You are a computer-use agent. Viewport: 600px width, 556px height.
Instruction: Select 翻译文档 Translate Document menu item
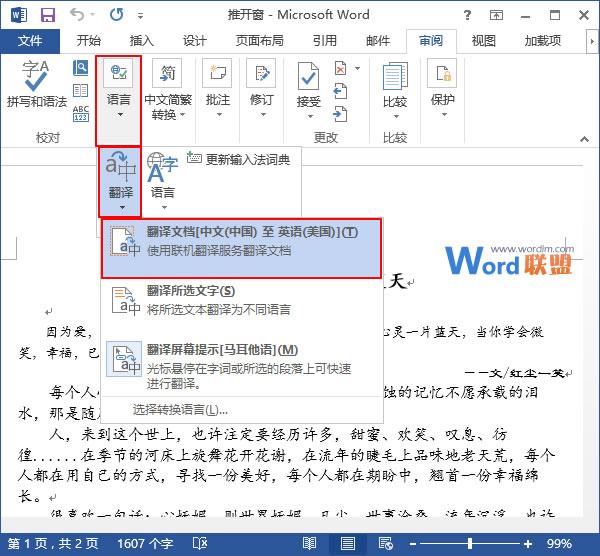tap(241, 249)
